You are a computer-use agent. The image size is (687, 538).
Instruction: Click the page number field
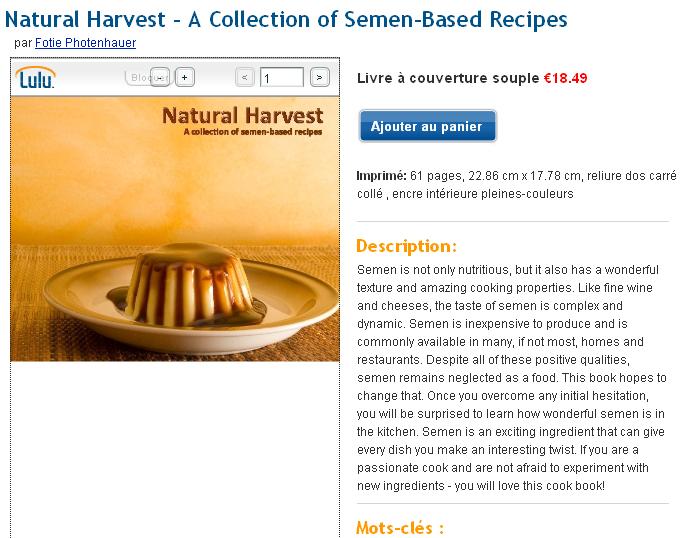(x=282, y=77)
